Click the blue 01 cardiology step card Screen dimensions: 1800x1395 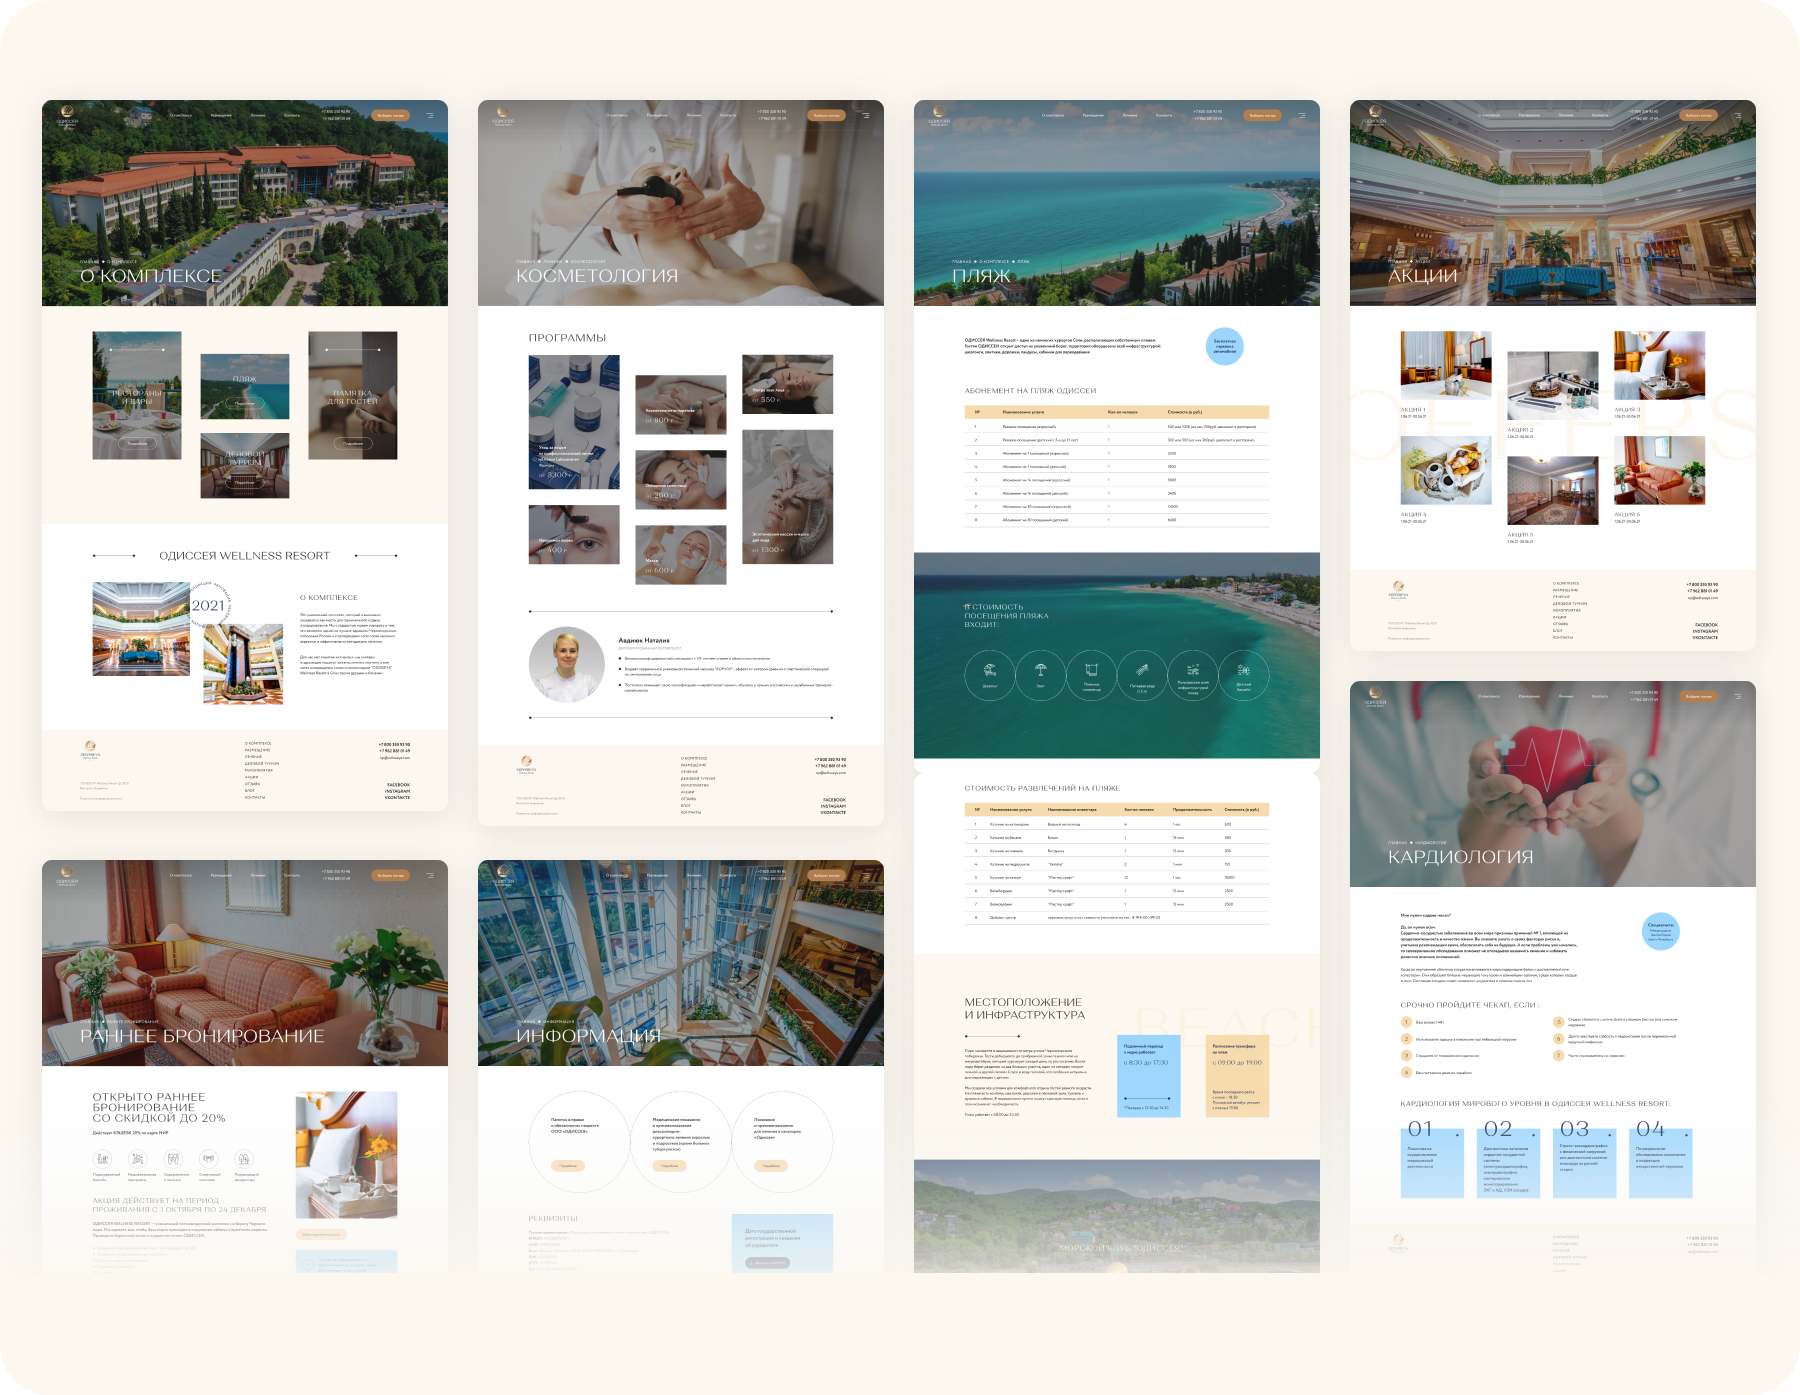(x=1431, y=1161)
